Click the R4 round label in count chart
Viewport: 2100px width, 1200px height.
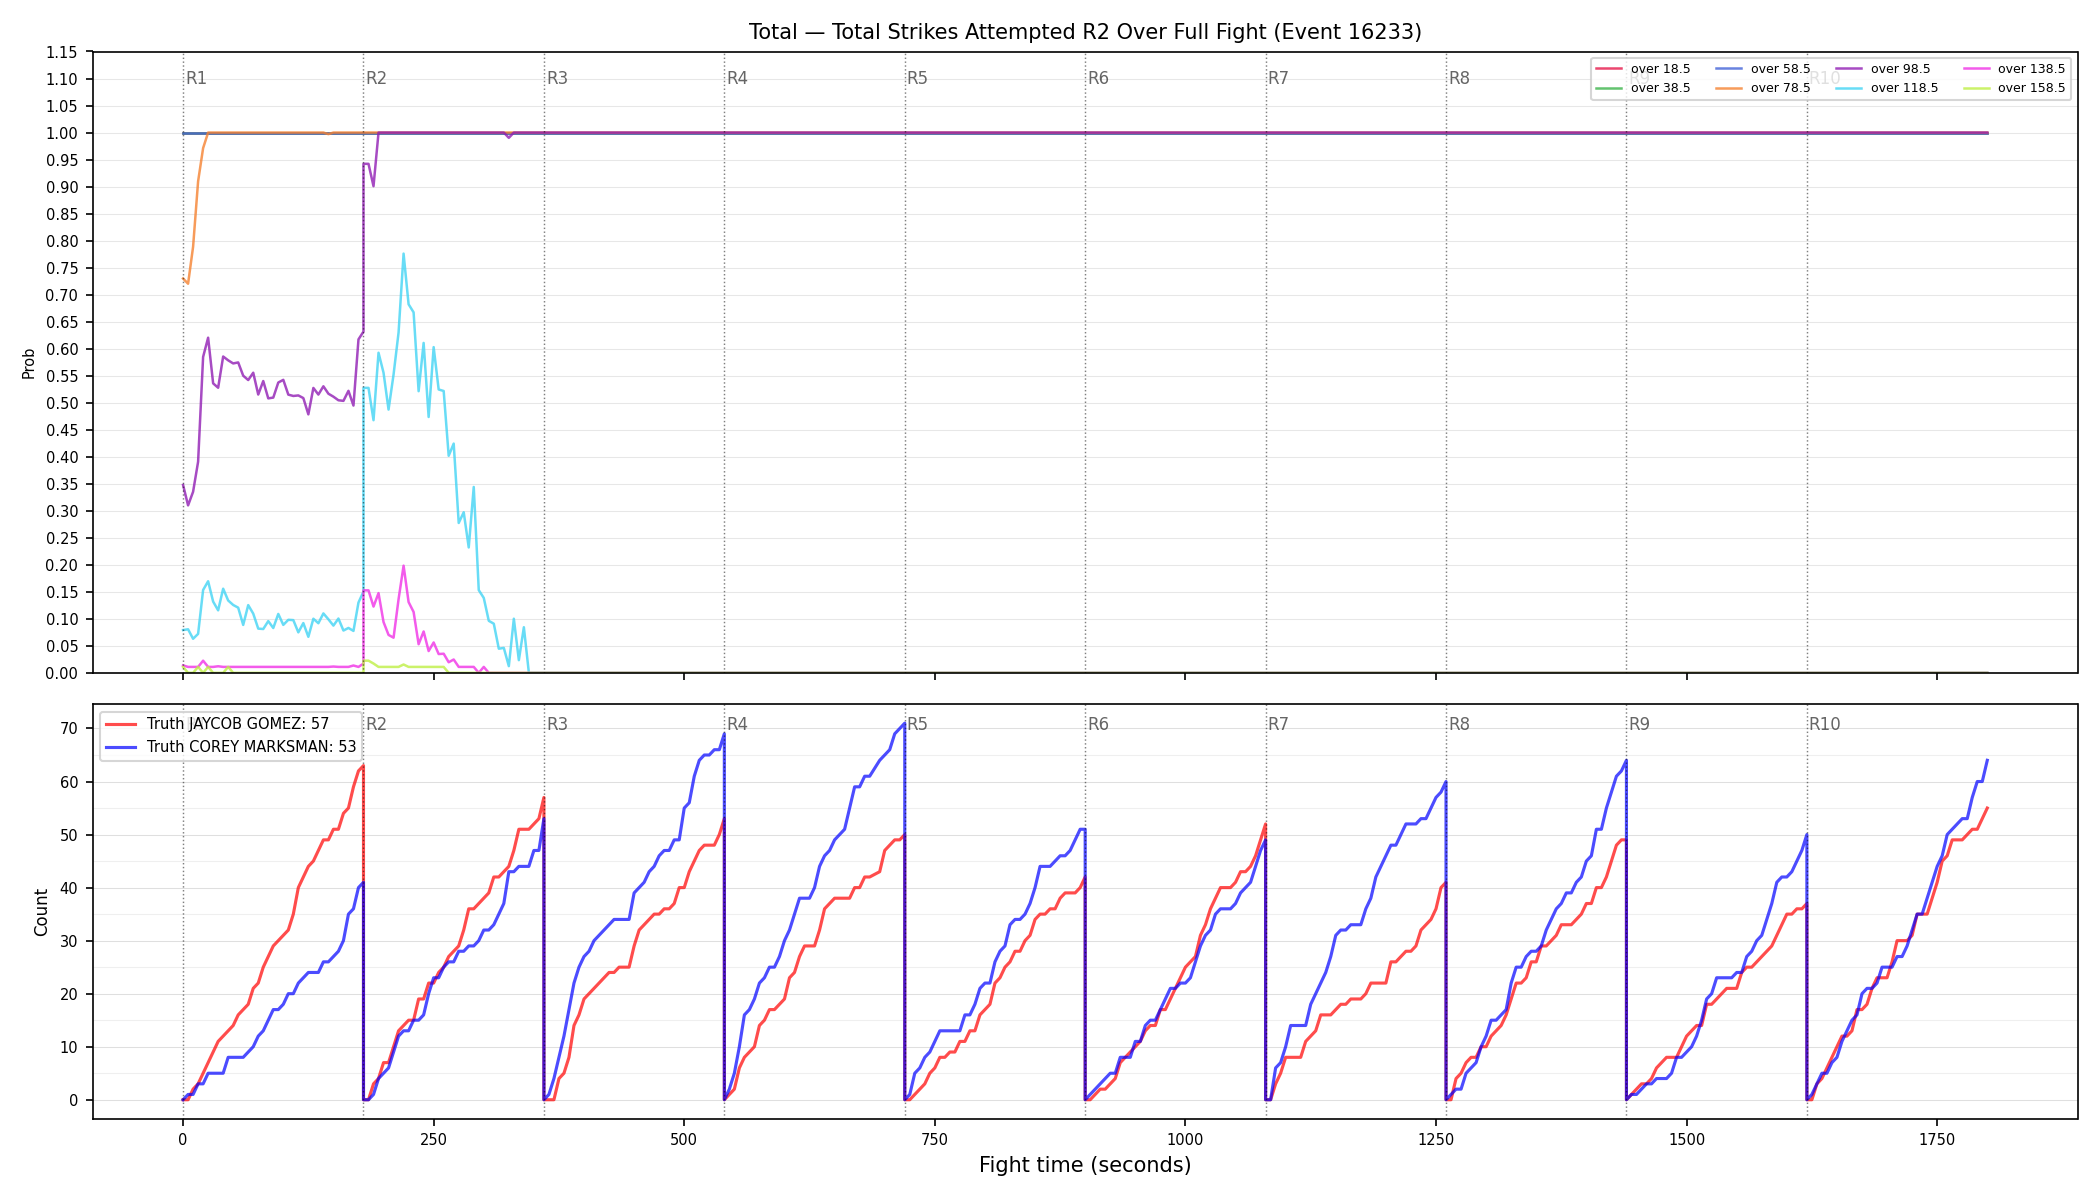737,724
